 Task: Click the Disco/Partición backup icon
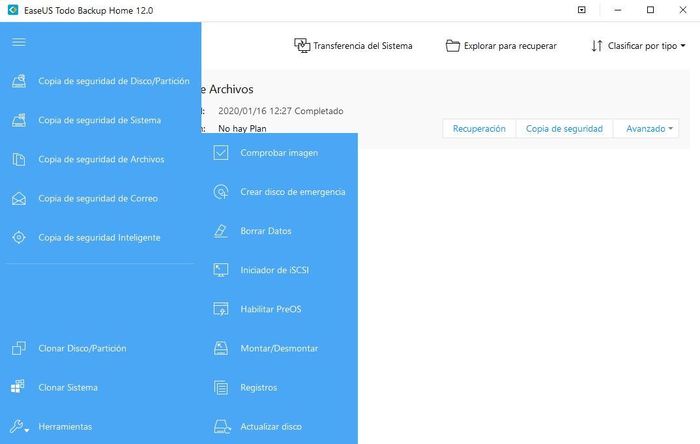[19, 81]
